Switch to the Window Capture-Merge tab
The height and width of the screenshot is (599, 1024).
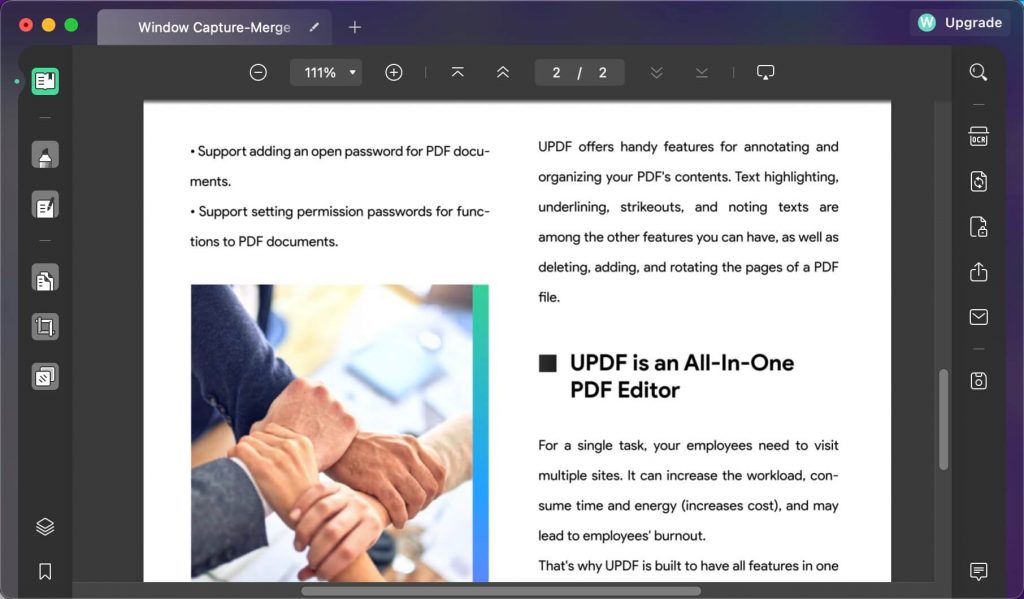click(x=214, y=27)
